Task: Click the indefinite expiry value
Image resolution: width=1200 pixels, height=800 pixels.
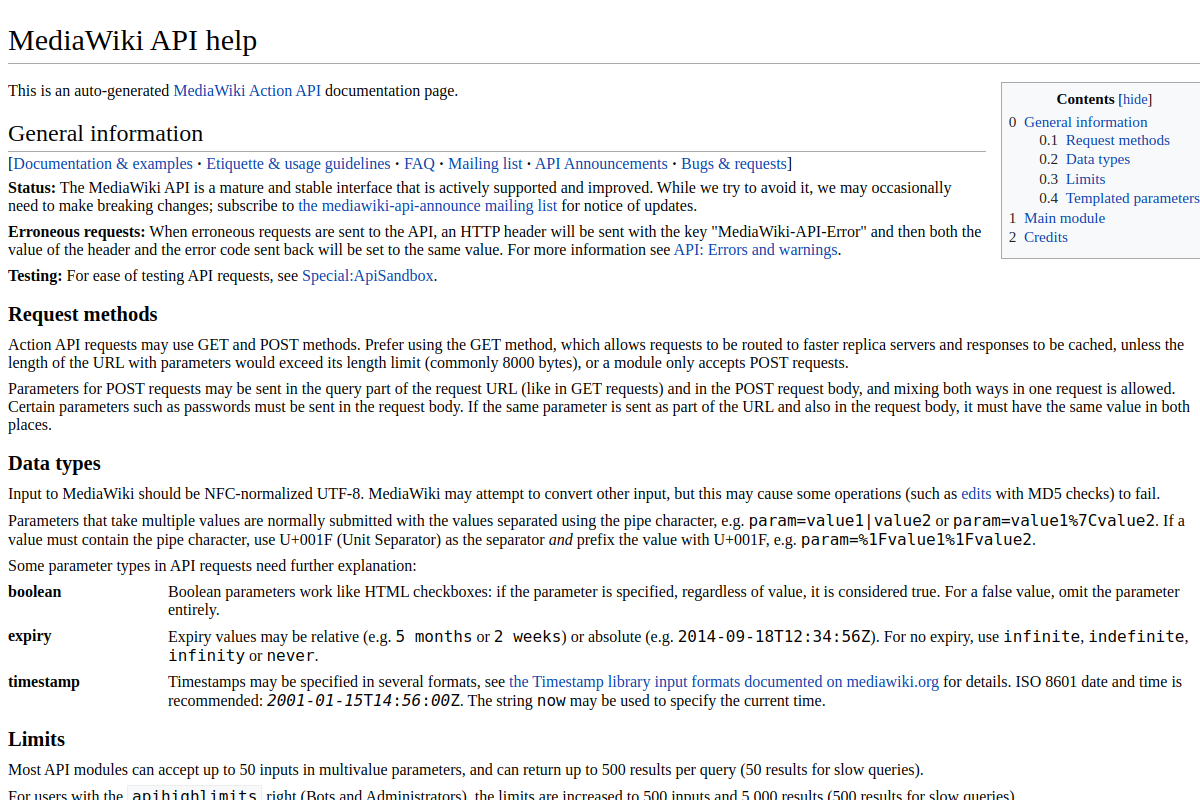Action: pyautogui.click(x=1137, y=636)
